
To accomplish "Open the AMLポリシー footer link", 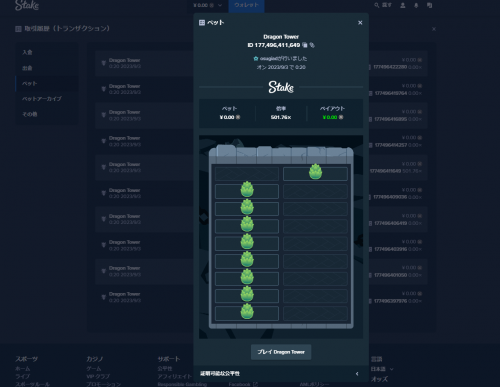I will pyautogui.click(x=314, y=384).
